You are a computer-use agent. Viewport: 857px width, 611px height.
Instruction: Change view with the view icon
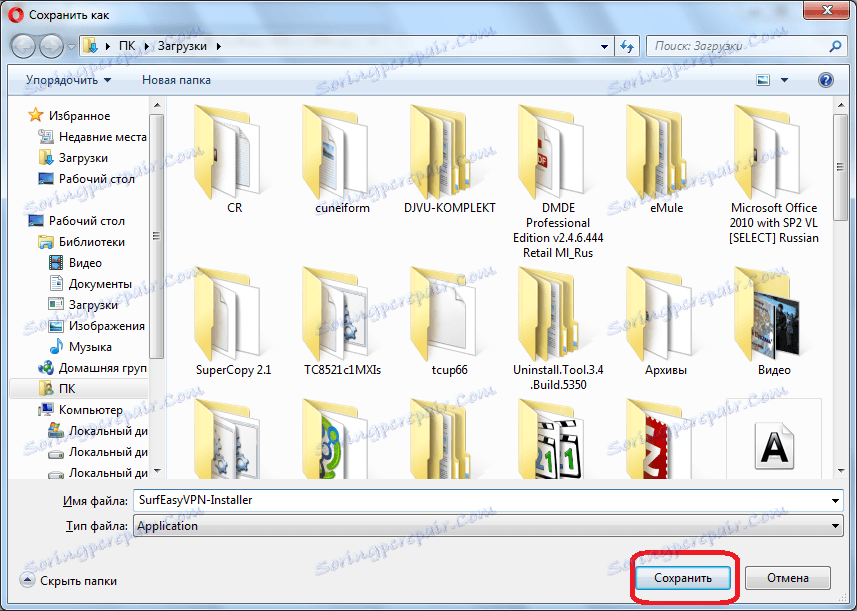click(763, 80)
